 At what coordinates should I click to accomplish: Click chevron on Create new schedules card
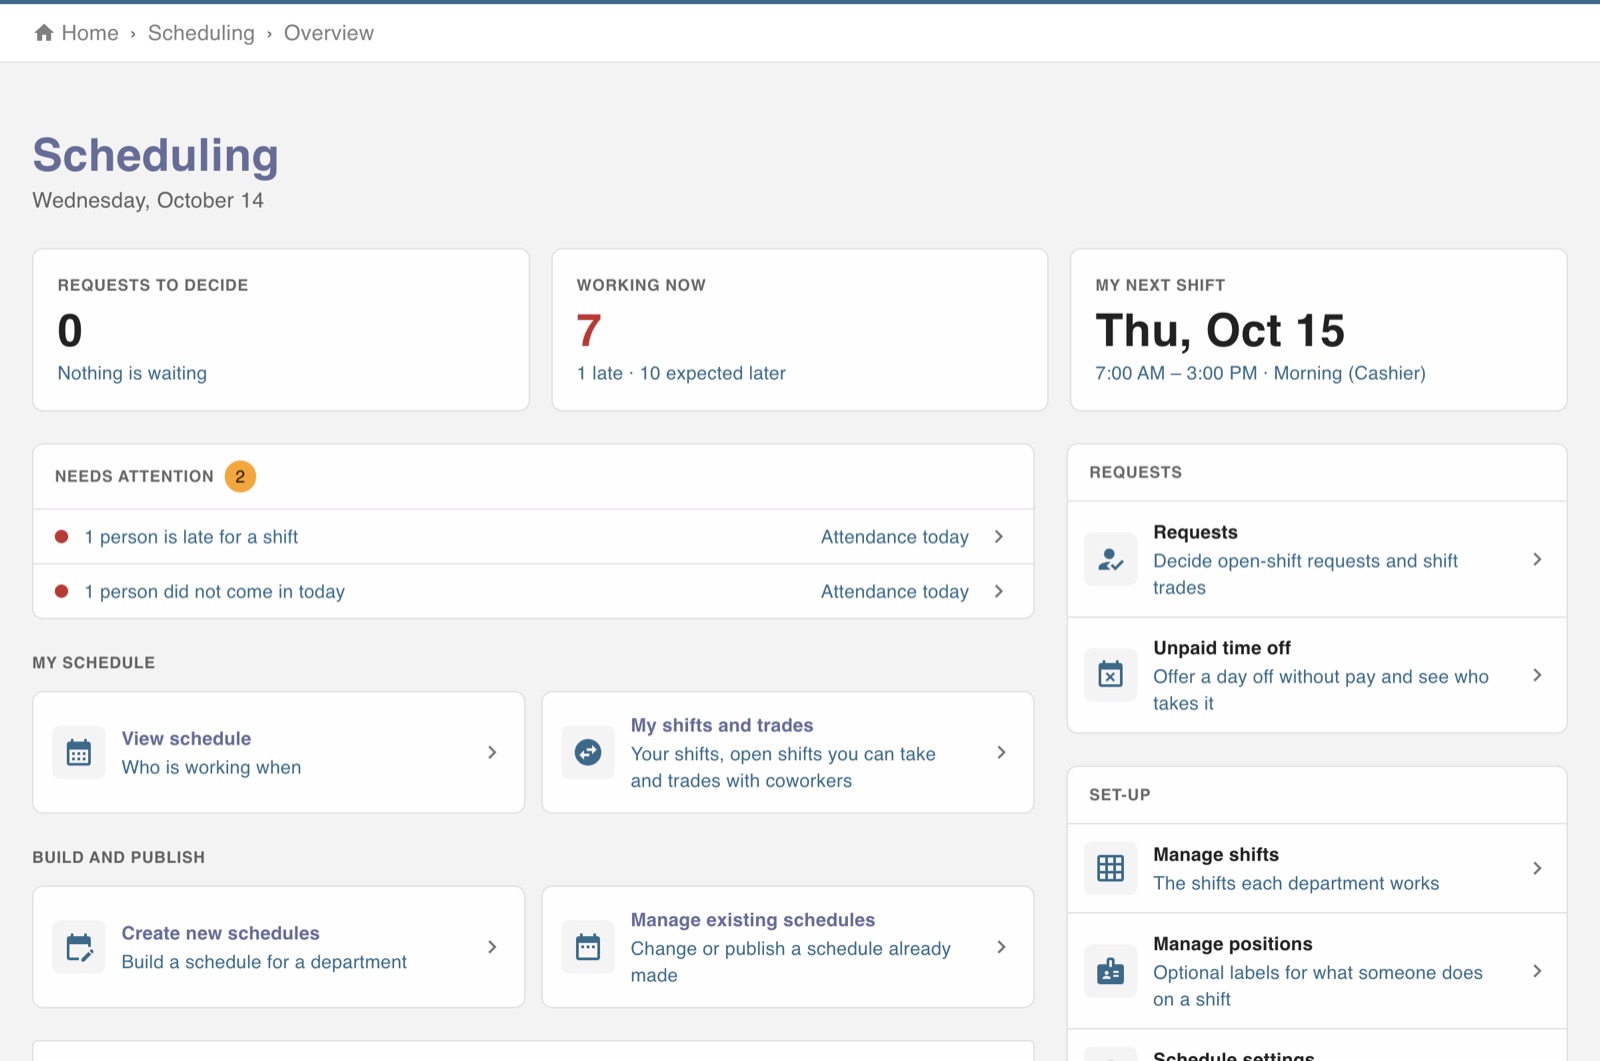coord(492,947)
